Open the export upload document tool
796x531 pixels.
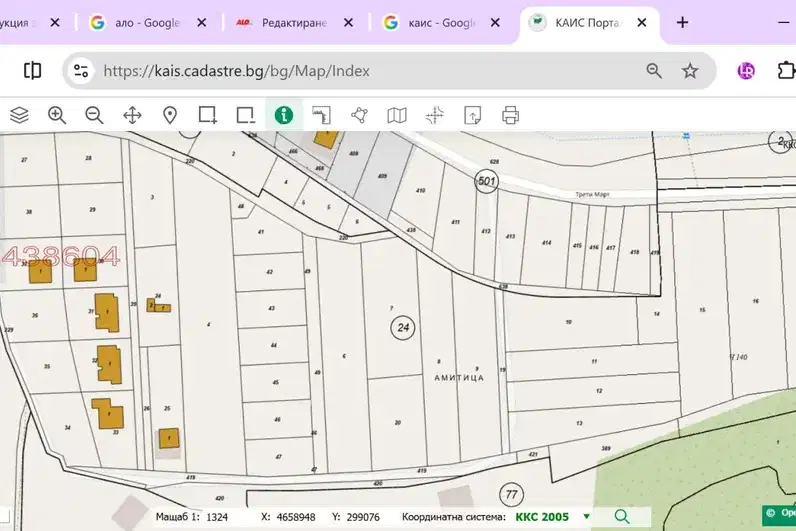tap(473, 115)
